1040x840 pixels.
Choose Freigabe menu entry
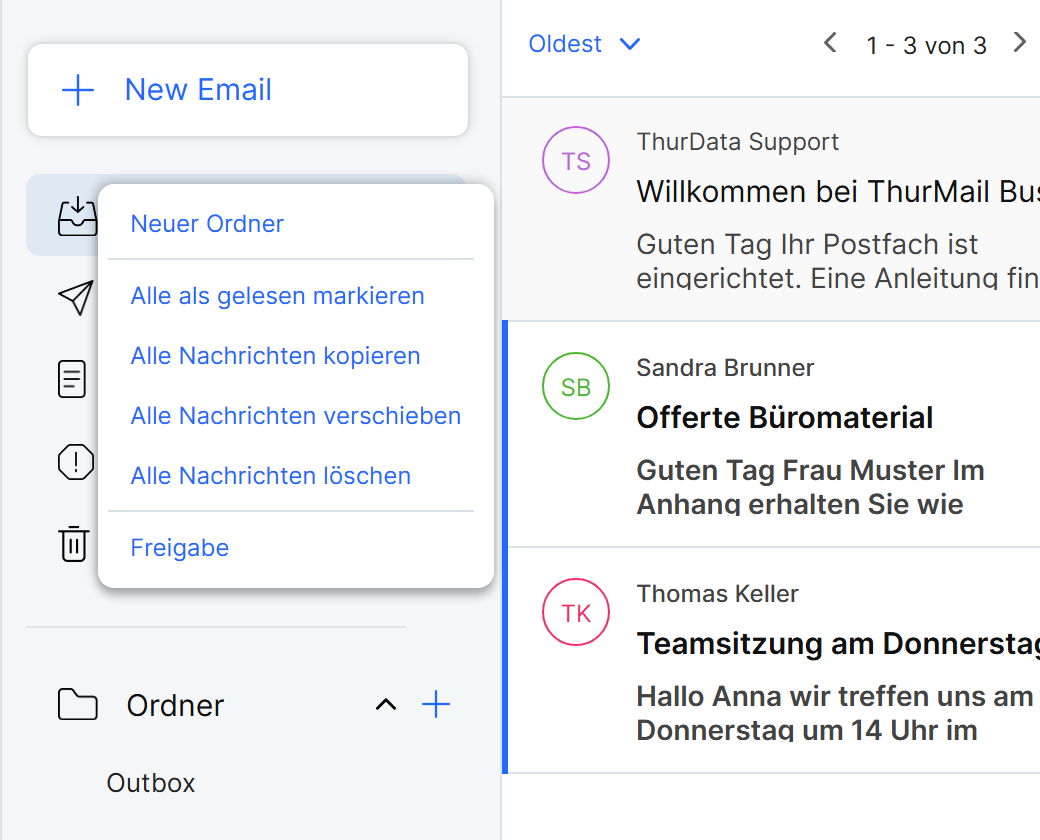[180, 548]
